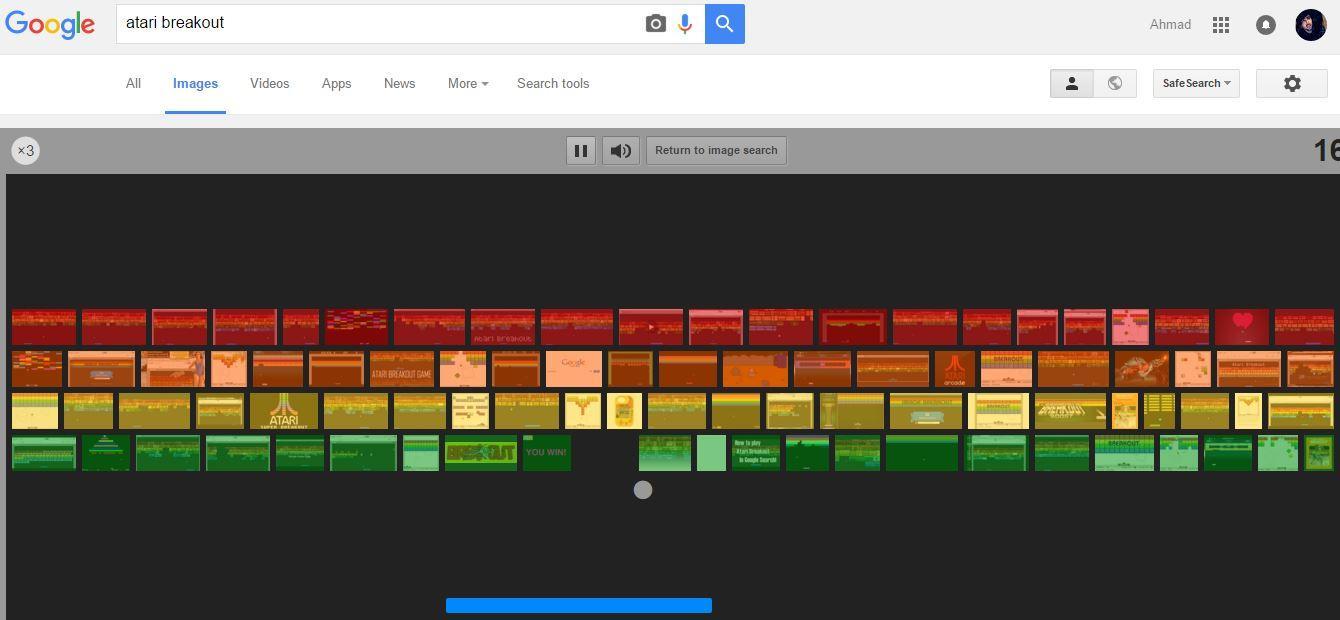Select the Images tab
This screenshot has width=1340, height=620.
[x=195, y=84]
